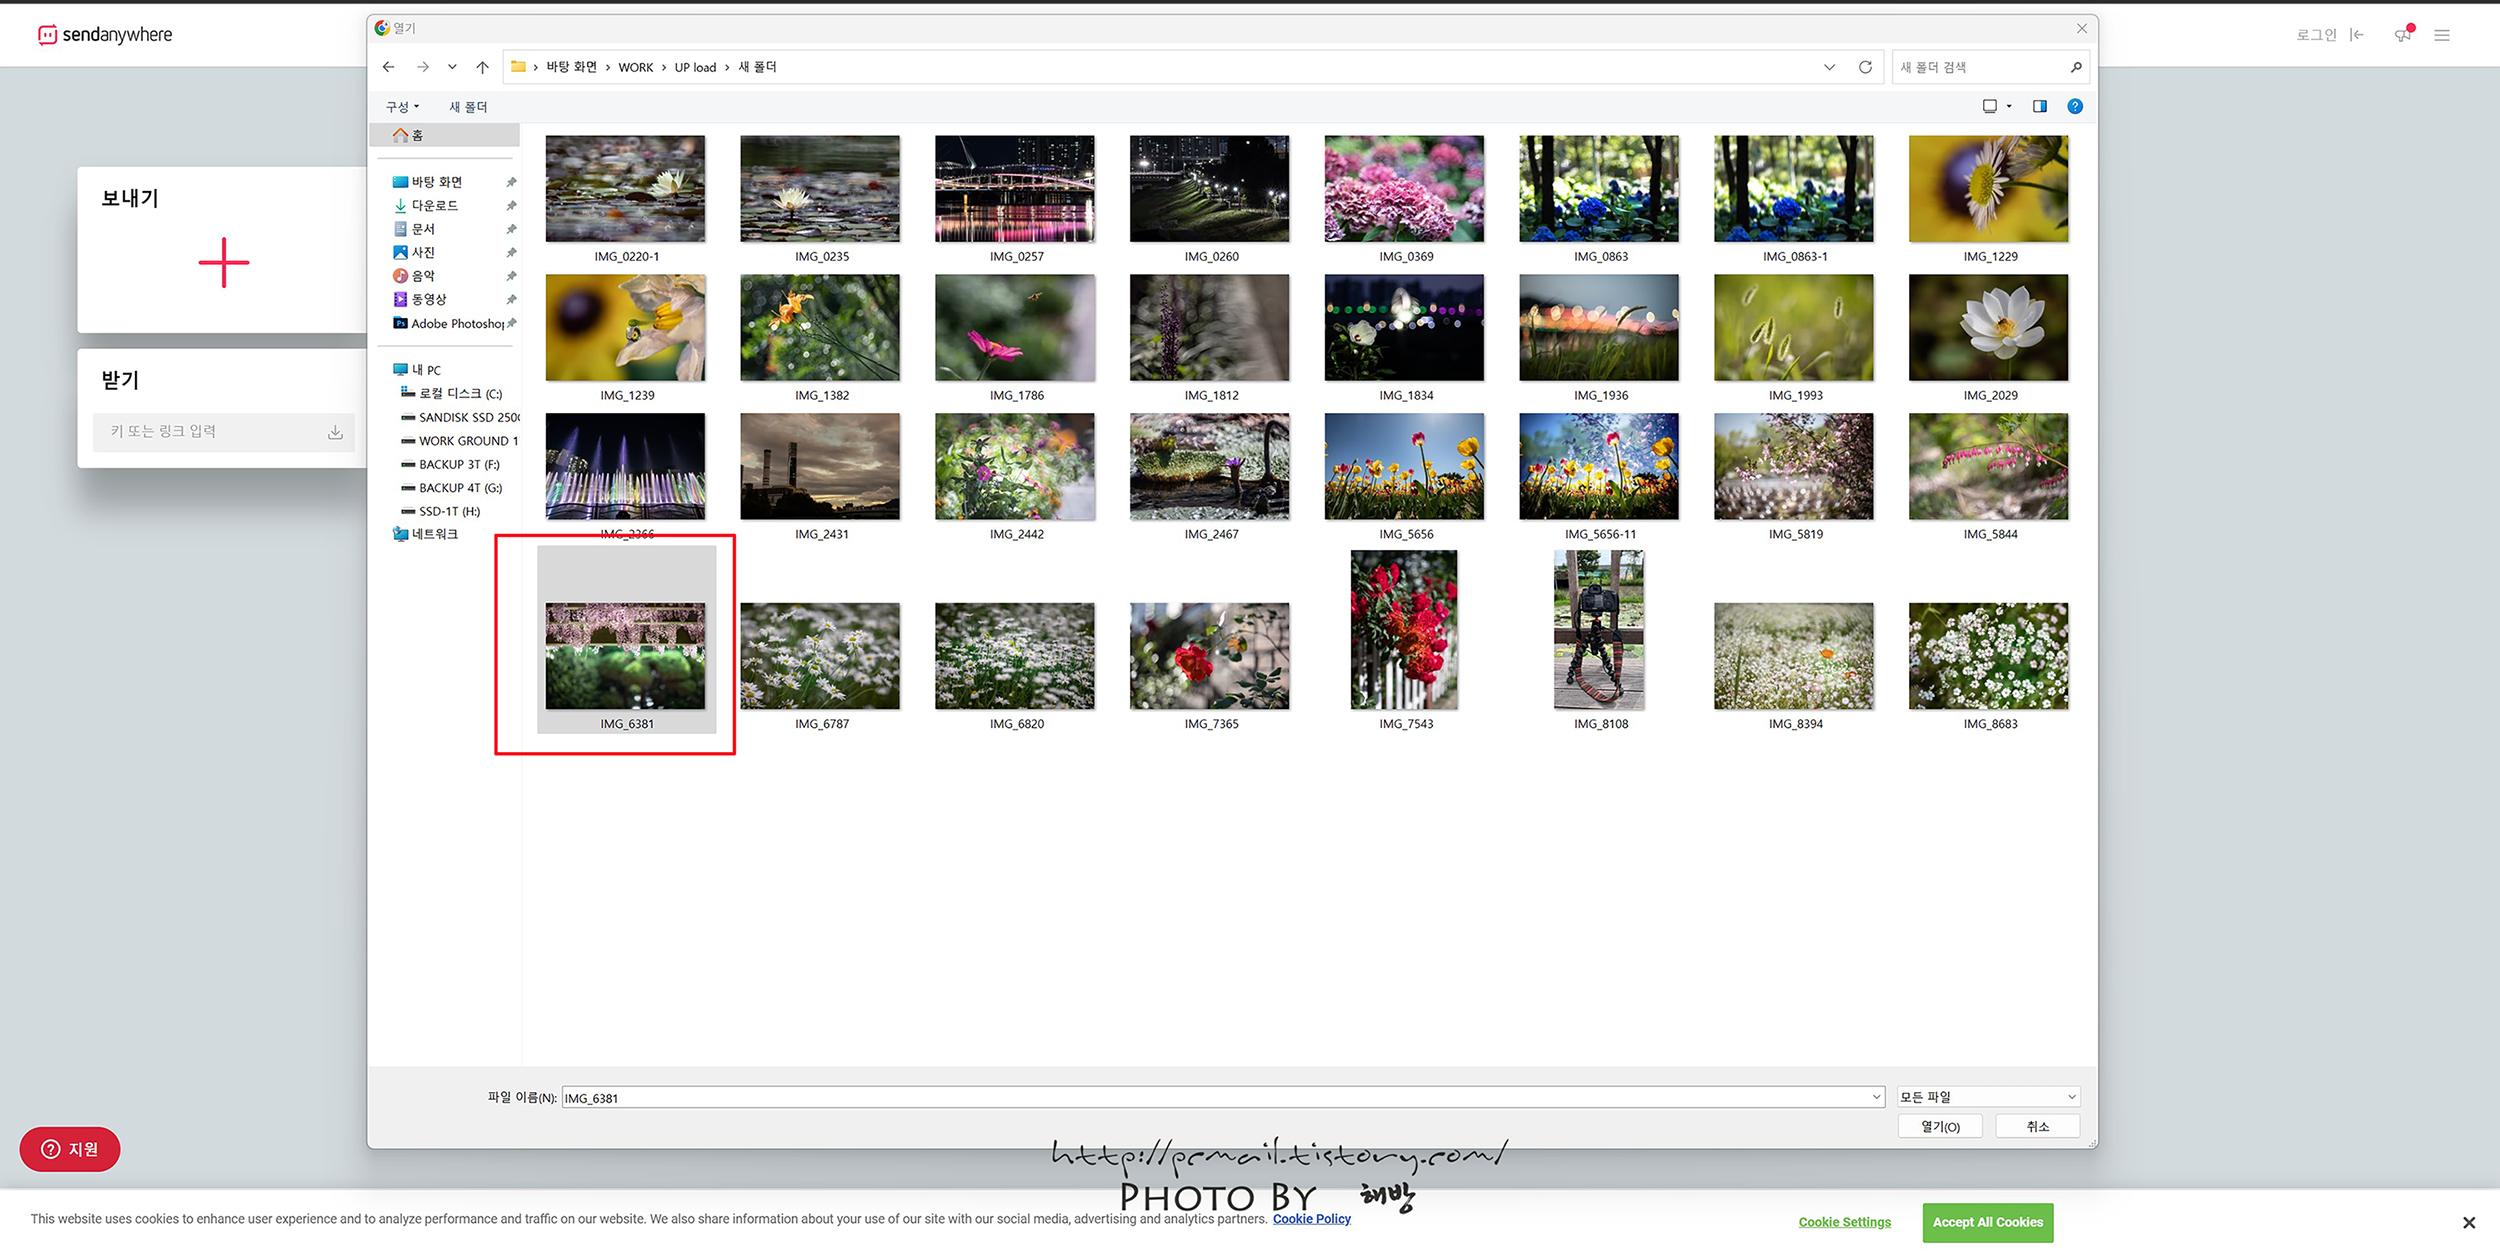Open the notifications megaphone icon

click(2402, 35)
